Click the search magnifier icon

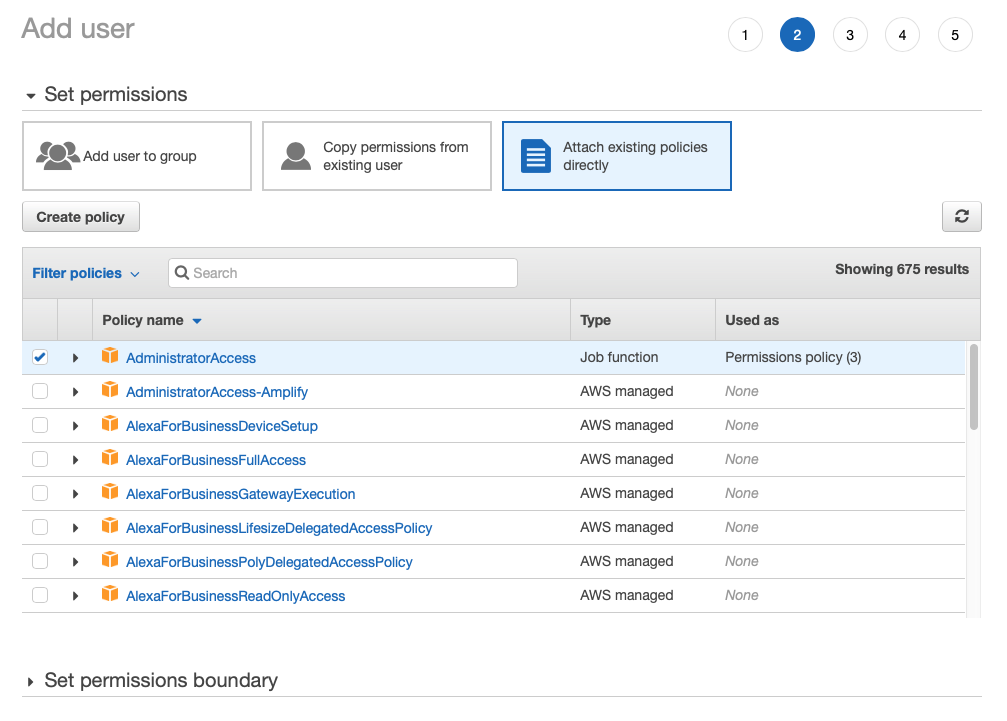(x=182, y=272)
